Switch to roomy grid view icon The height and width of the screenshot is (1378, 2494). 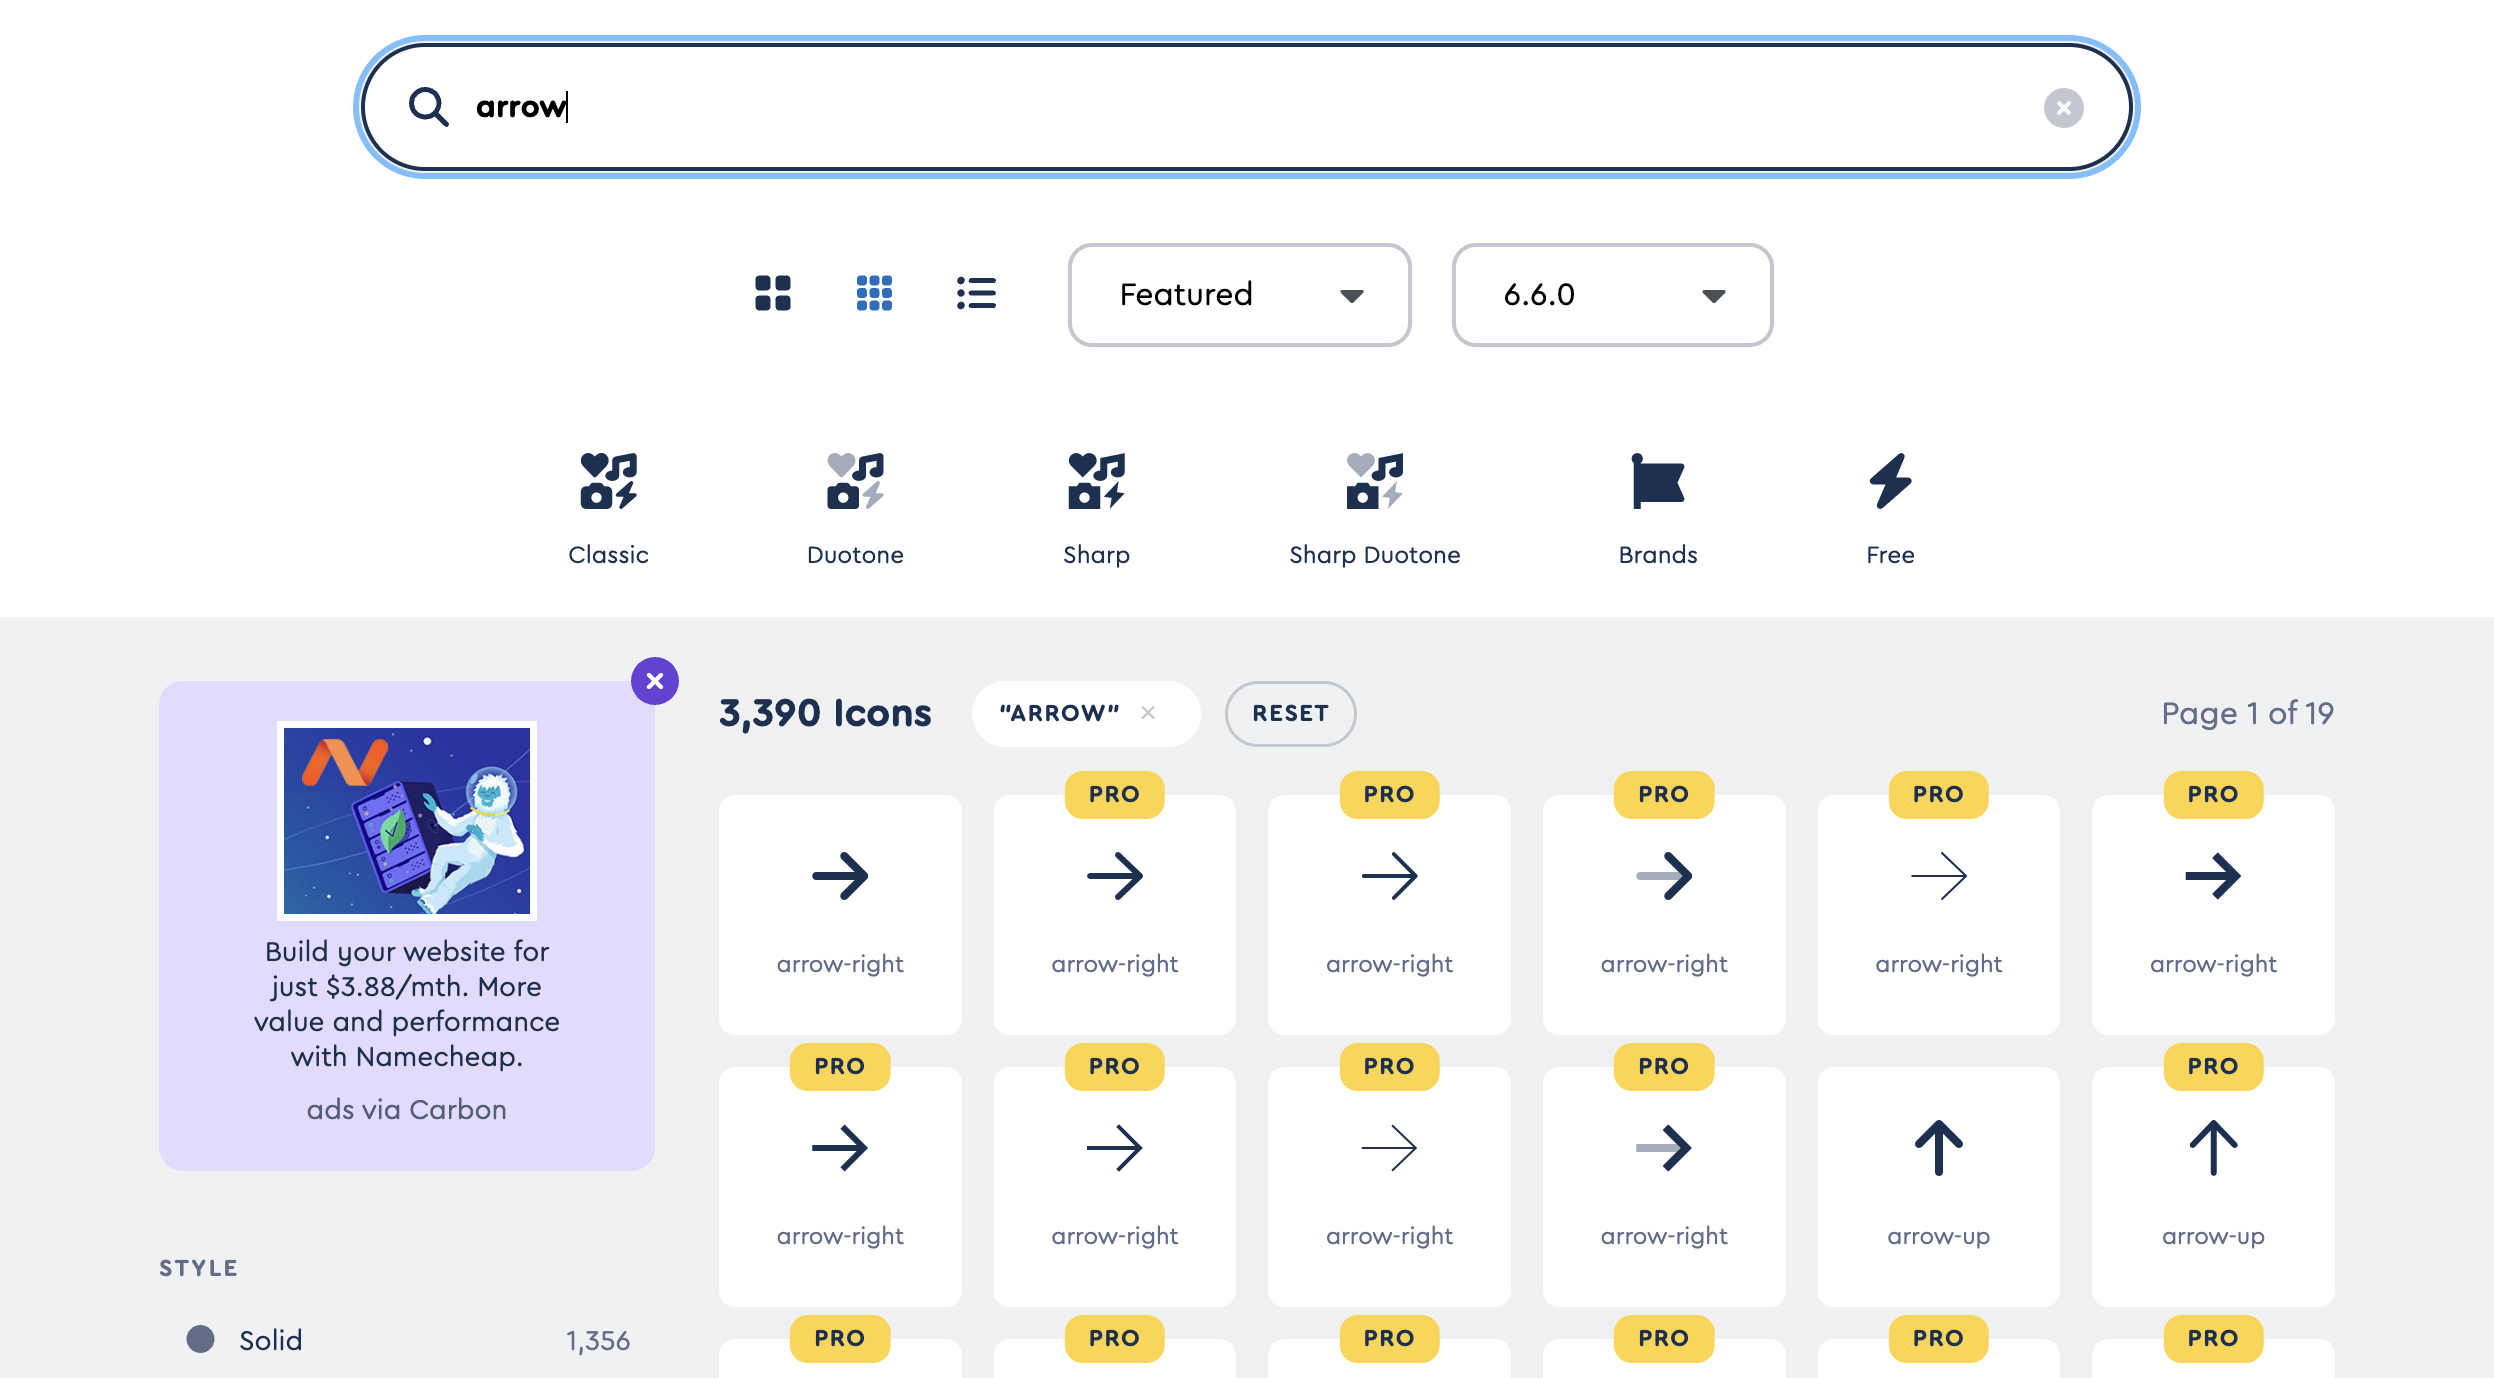pyautogui.click(x=772, y=293)
